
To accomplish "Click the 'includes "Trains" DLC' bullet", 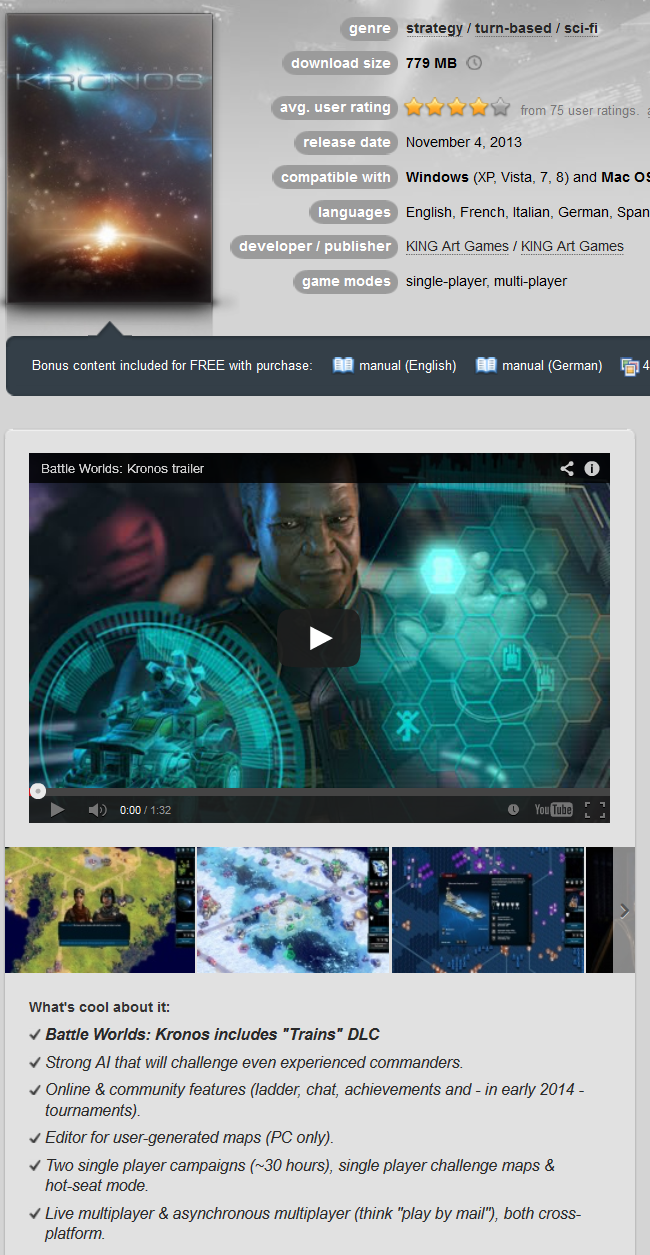I will [212, 1035].
